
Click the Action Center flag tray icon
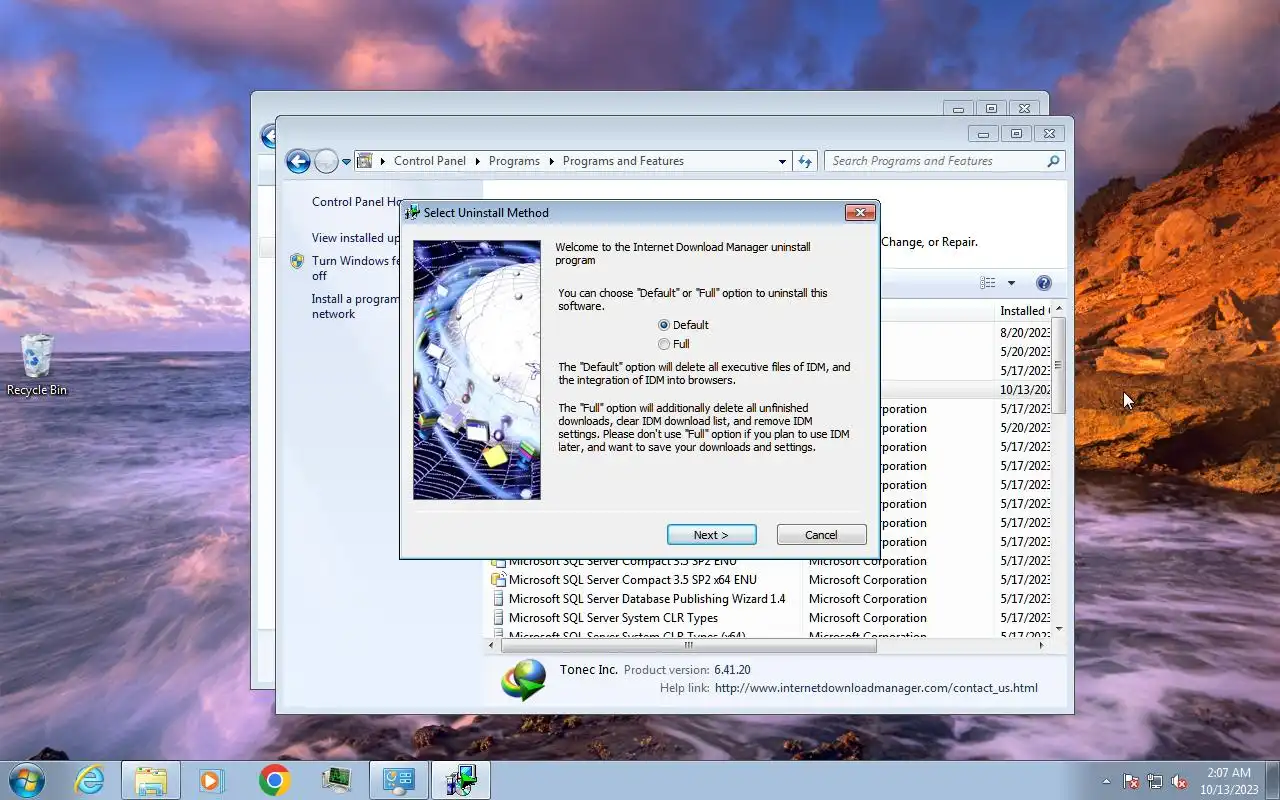coord(1131,781)
